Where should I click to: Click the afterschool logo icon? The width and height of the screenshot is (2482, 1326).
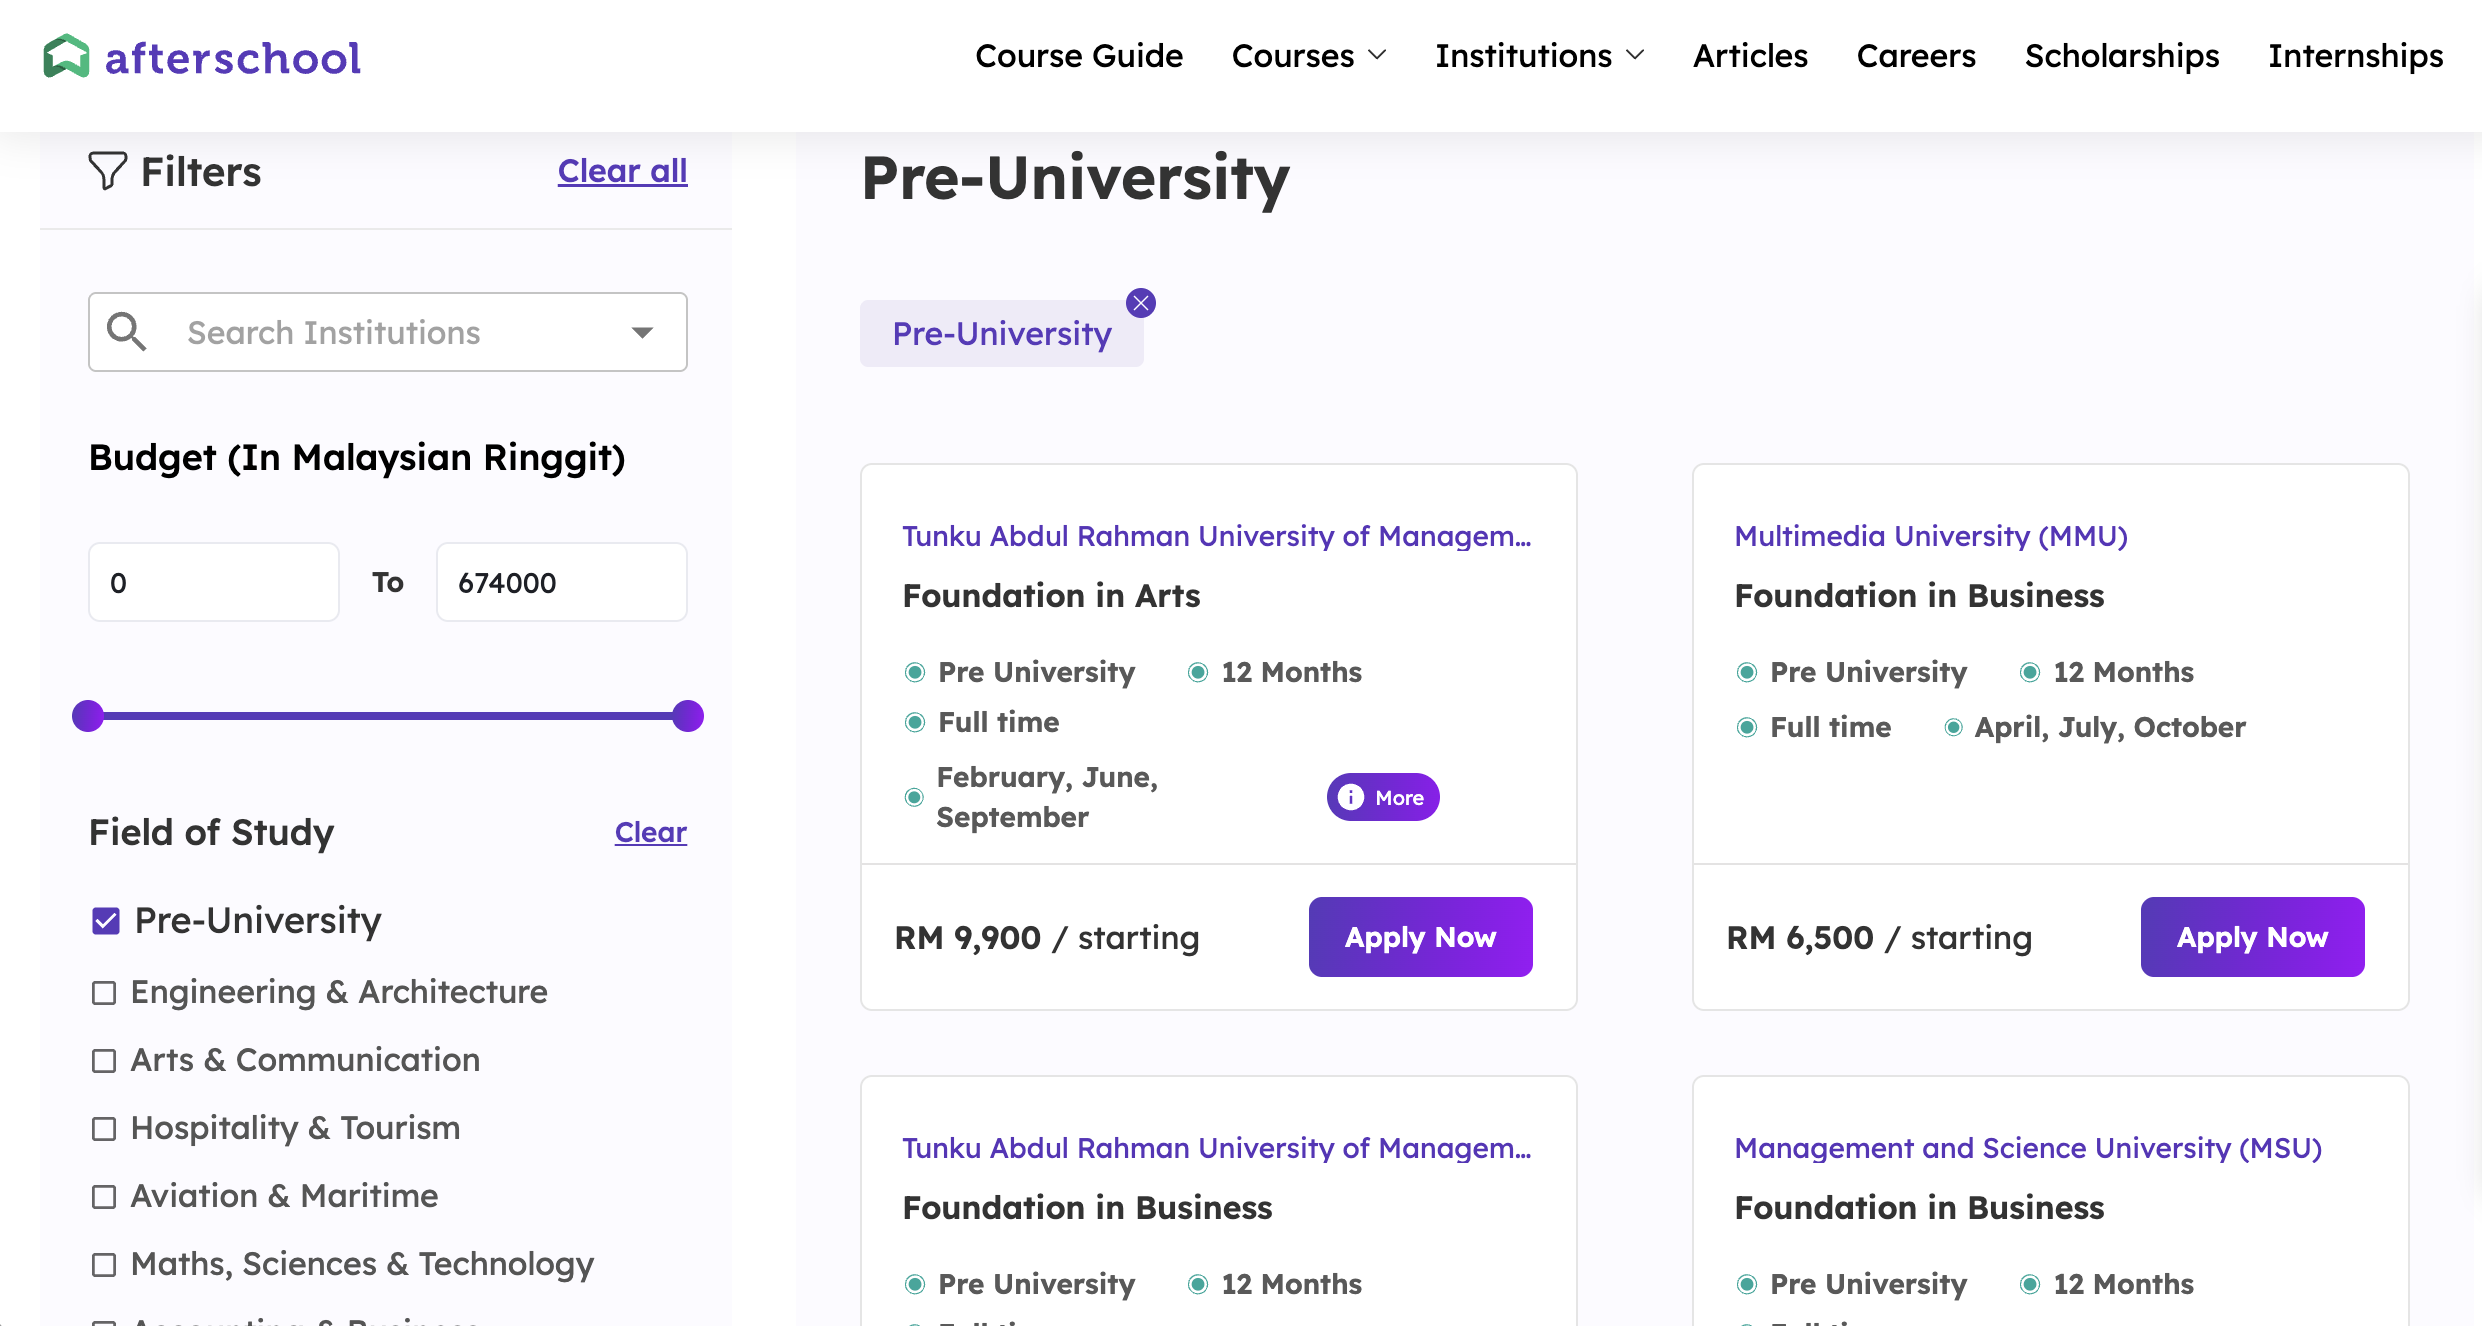[66, 56]
